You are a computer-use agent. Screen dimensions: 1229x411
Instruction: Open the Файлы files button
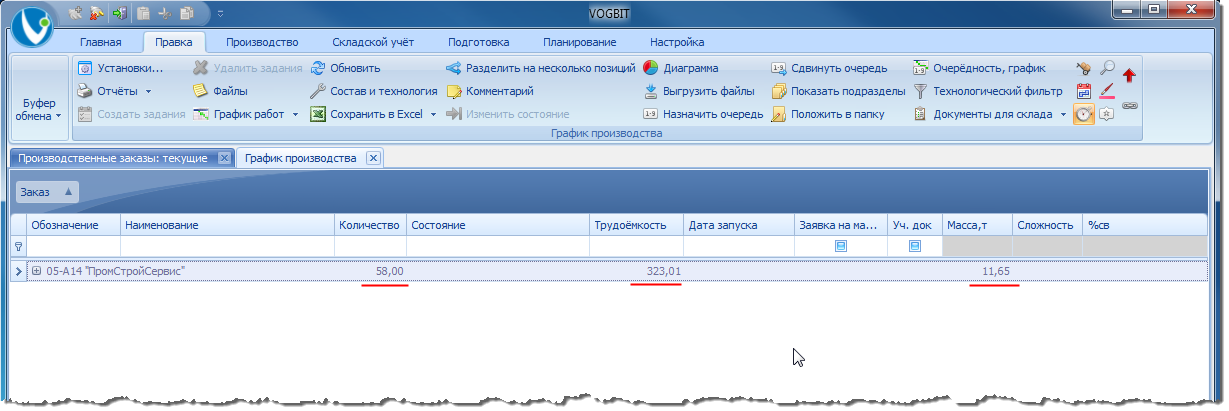[220, 91]
